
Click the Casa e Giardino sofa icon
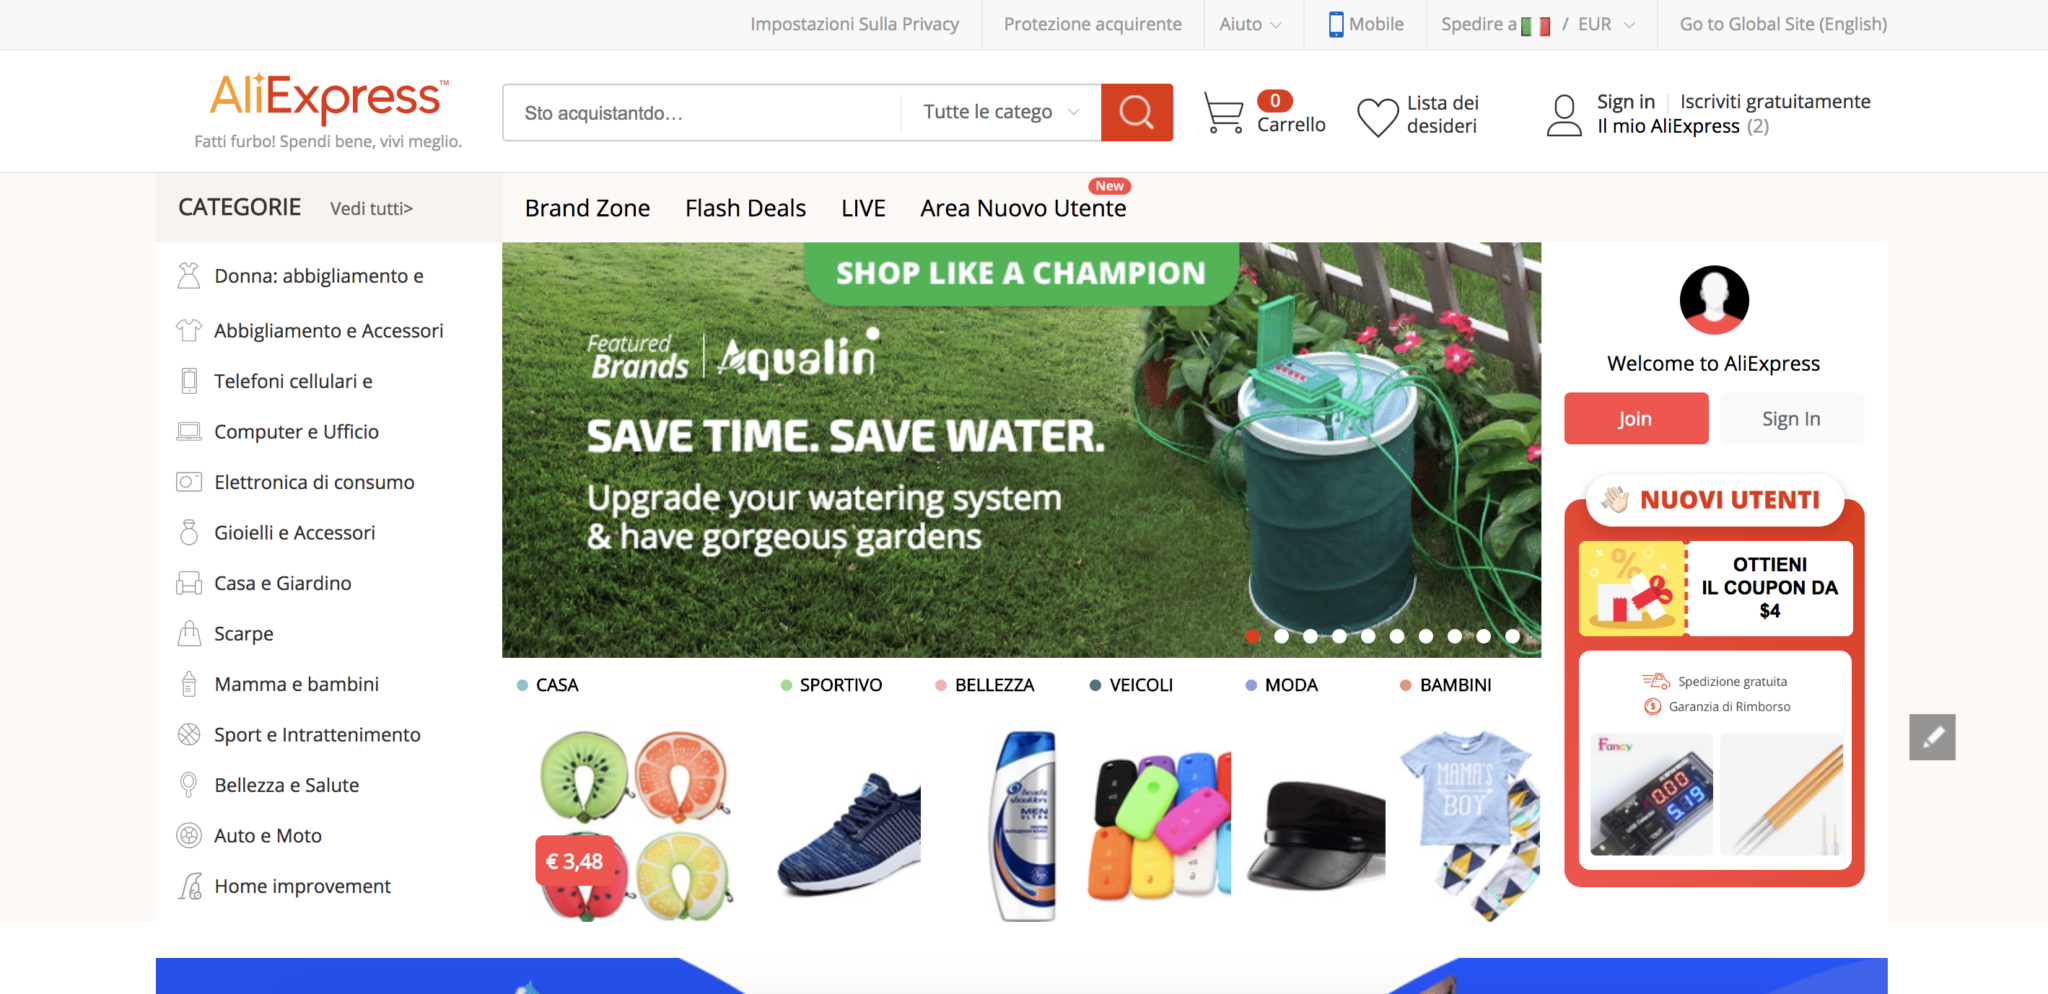[x=189, y=583]
